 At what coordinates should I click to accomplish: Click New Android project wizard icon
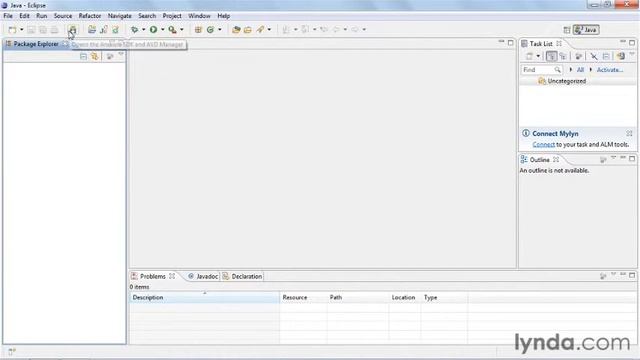tap(92, 30)
